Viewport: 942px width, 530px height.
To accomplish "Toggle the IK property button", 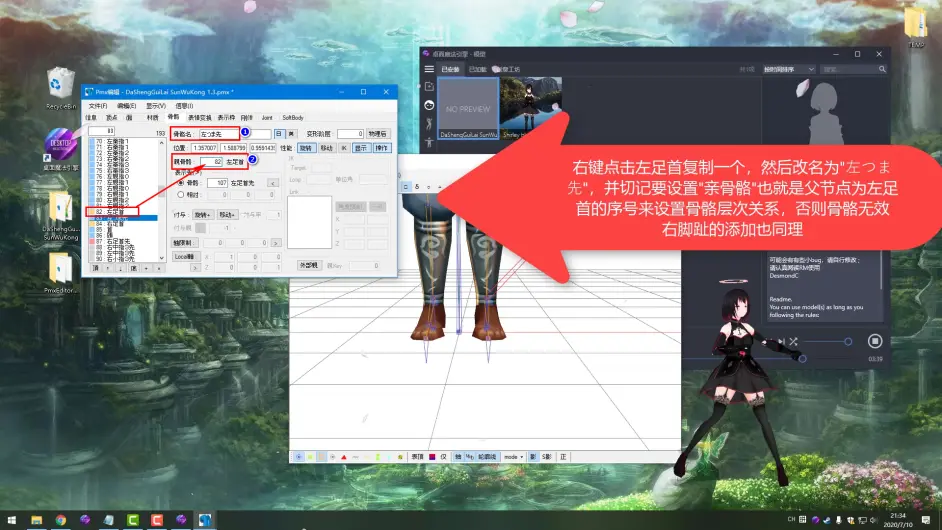I will point(344,148).
